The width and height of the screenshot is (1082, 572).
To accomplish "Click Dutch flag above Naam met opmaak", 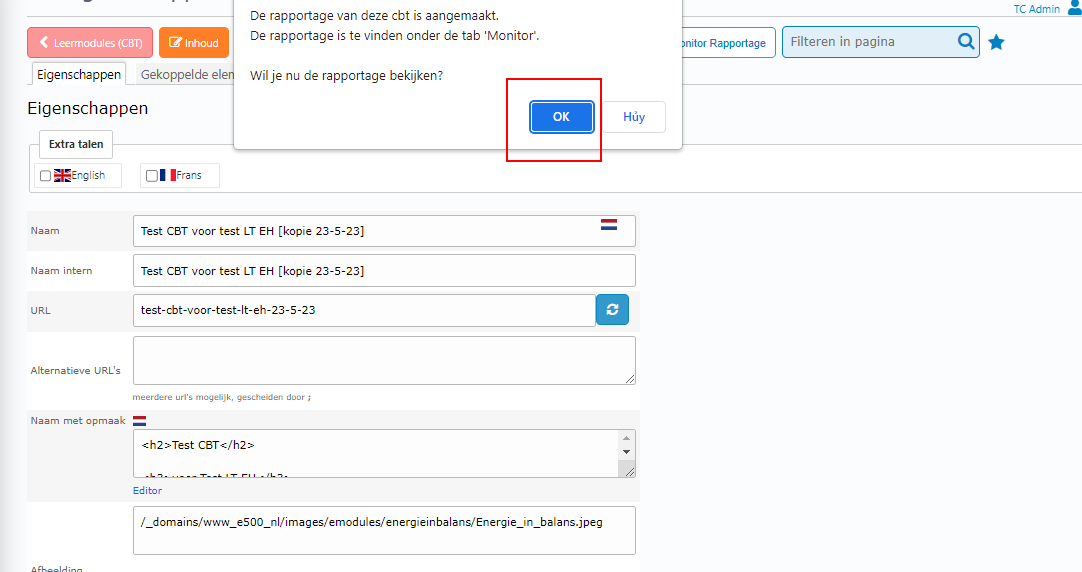I will [x=140, y=421].
